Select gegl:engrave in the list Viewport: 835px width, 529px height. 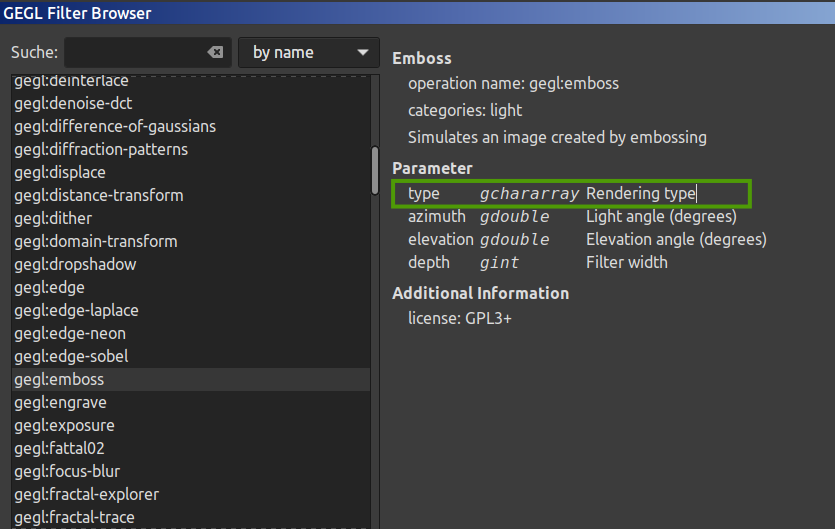pyautogui.click(x=191, y=402)
